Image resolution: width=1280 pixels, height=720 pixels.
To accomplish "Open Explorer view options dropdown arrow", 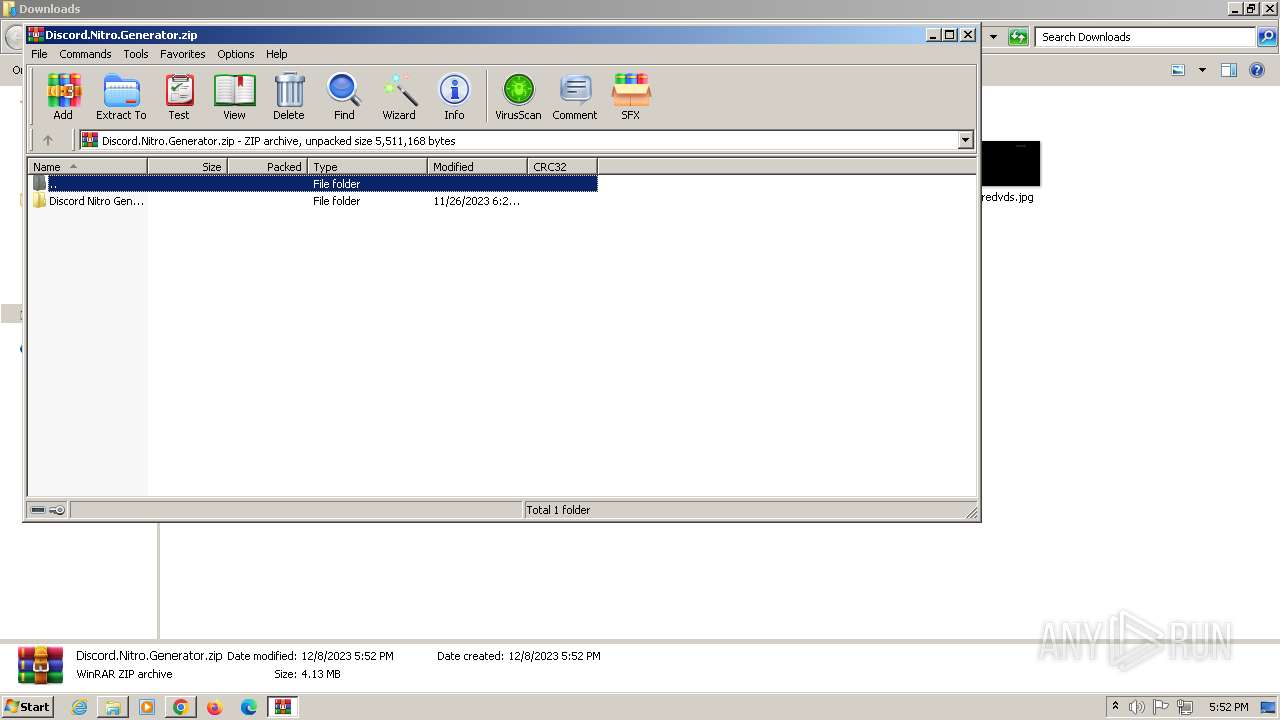I will pos(1202,70).
